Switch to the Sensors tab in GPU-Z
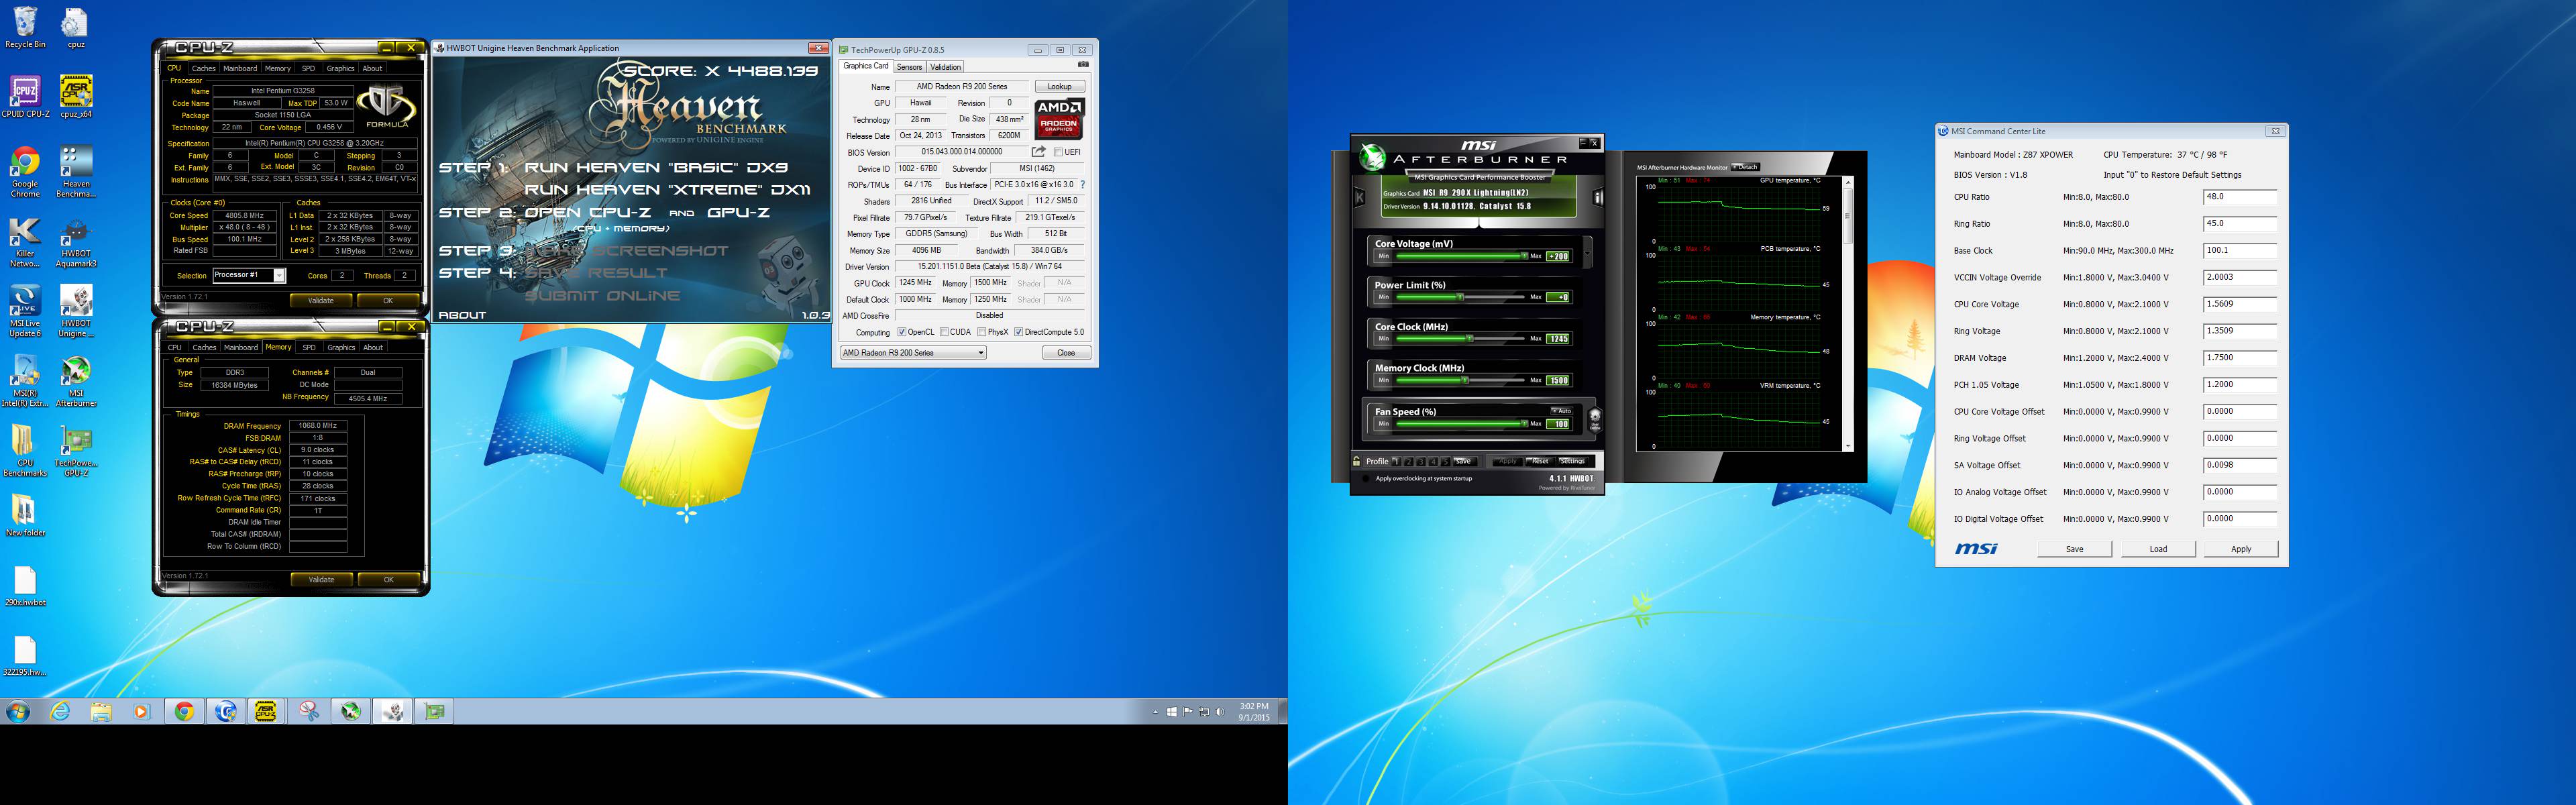Image resolution: width=2576 pixels, height=805 pixels. pos(909,67)
